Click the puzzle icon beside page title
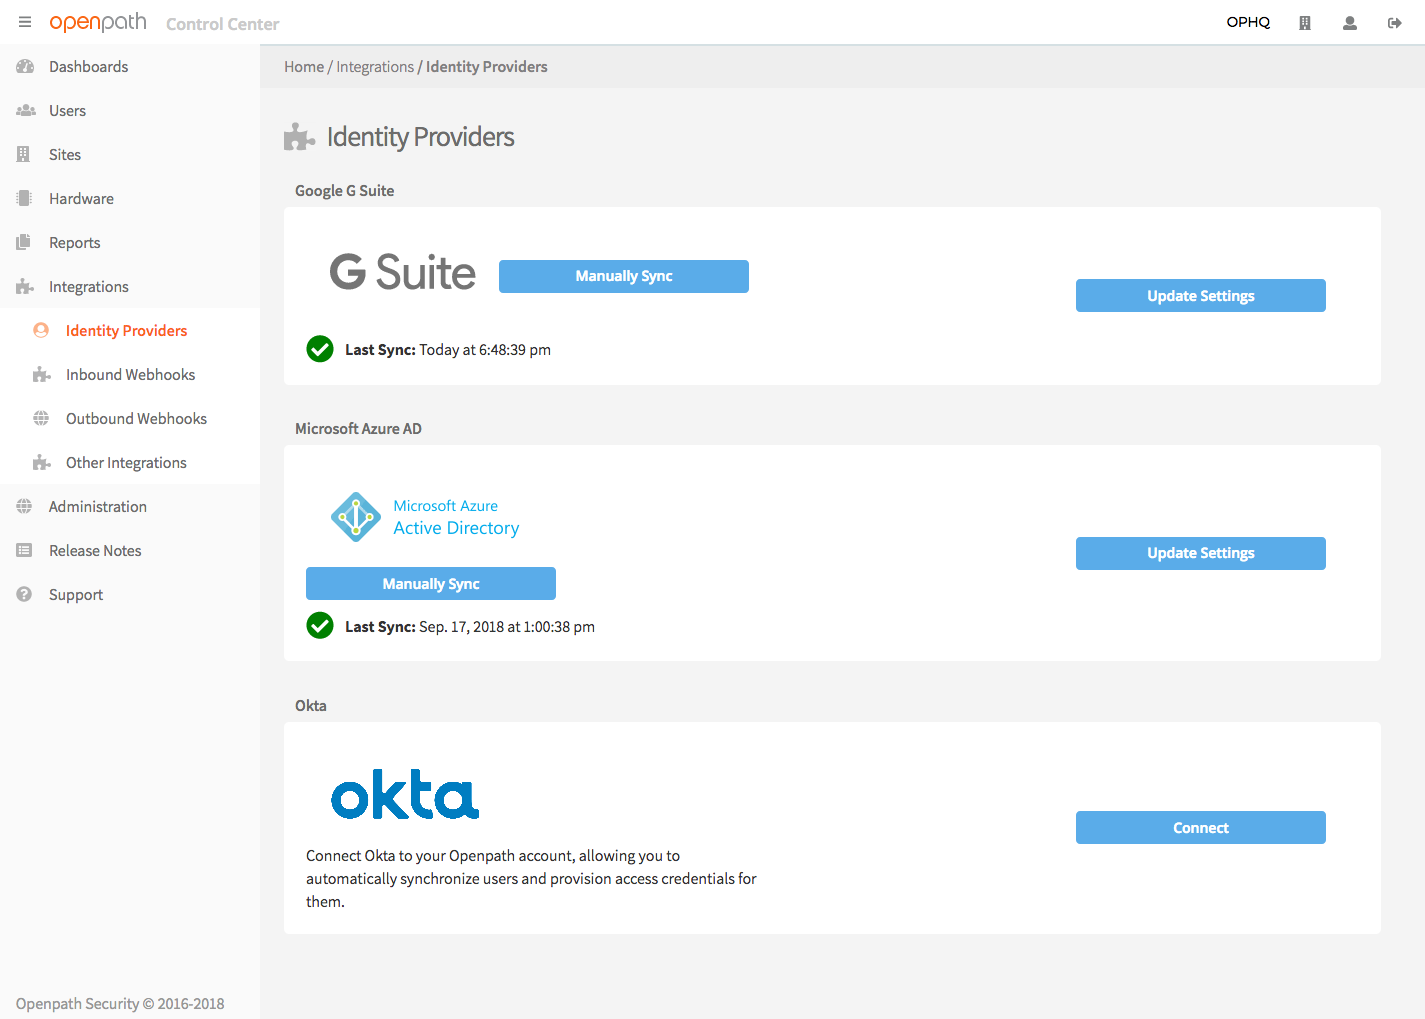1425x1019 pixels. tap(299, 137)
